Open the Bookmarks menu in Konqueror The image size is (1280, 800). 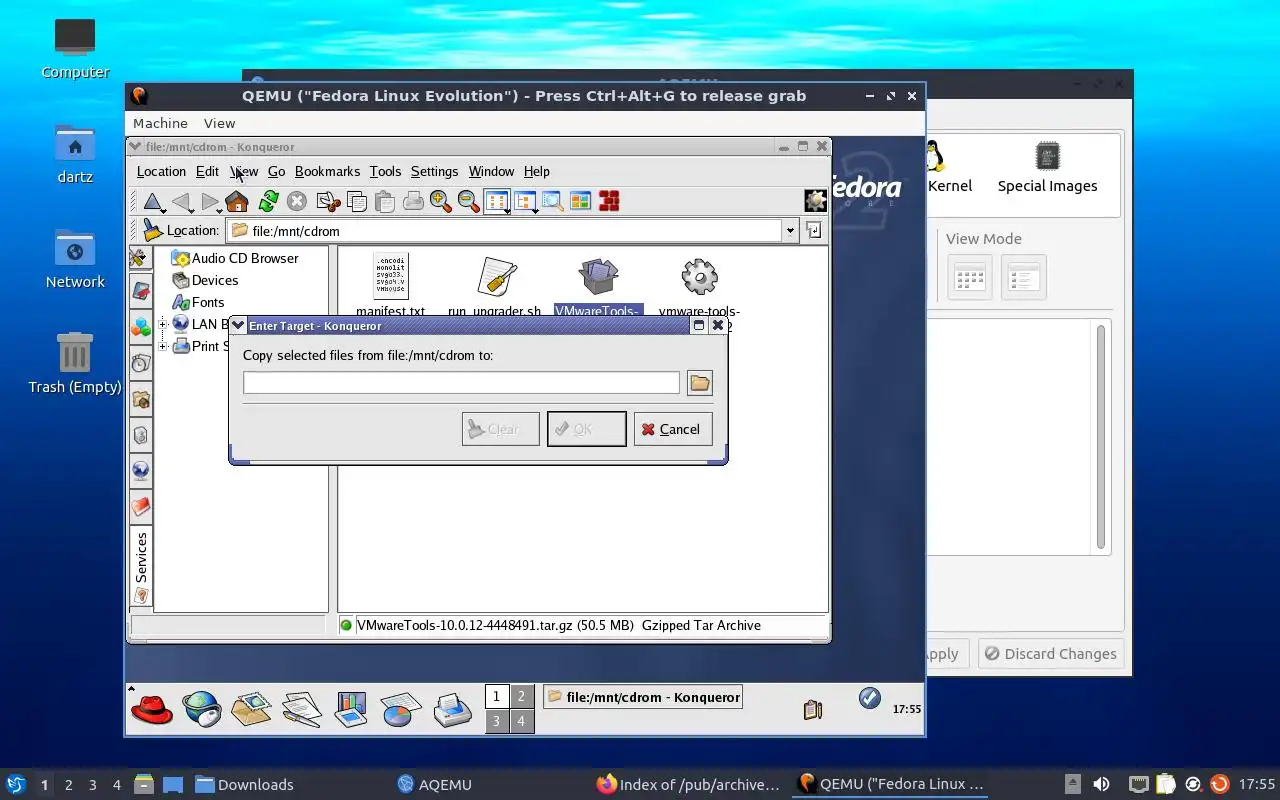[x=327, y=172]
